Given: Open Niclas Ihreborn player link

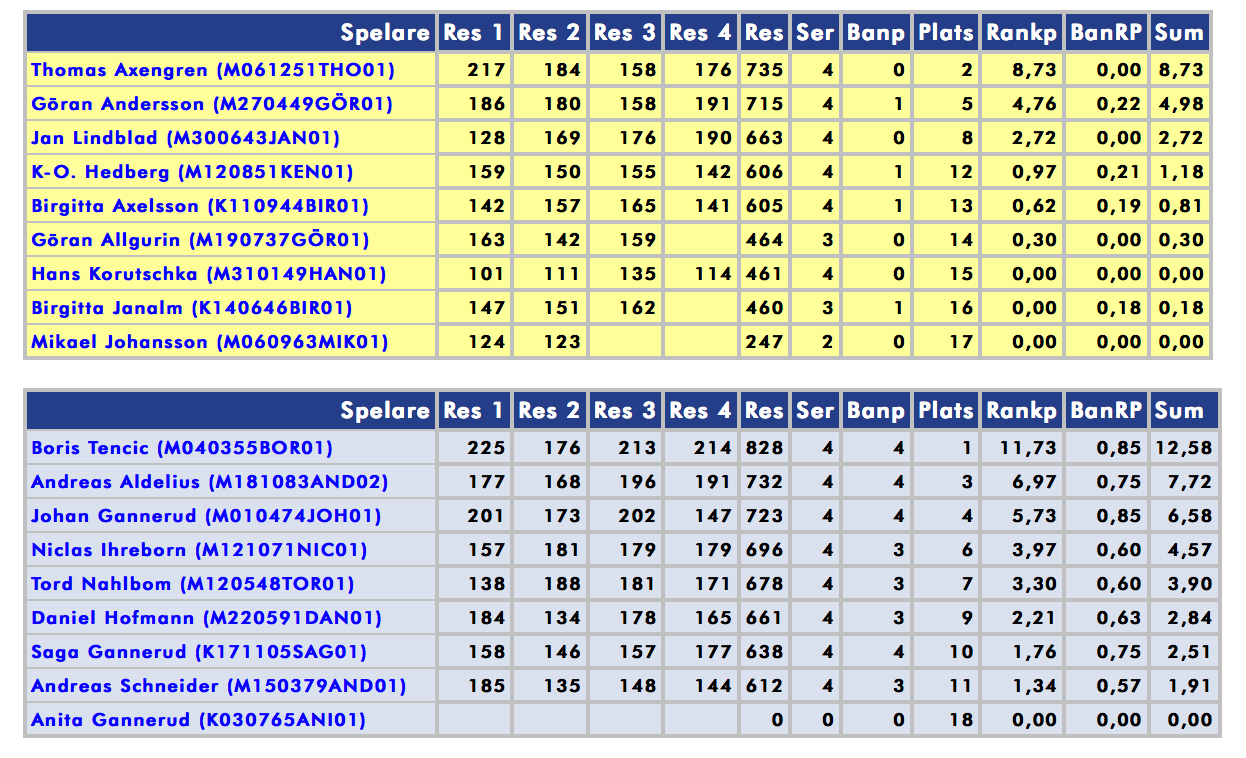Looking at the screenshot, I should coord(199,550).
